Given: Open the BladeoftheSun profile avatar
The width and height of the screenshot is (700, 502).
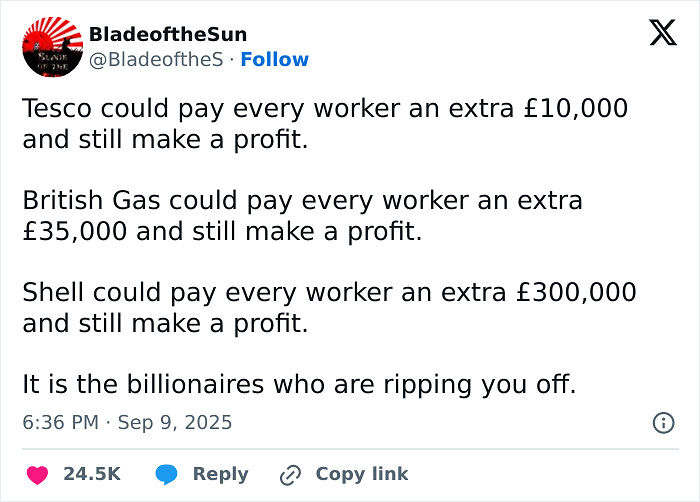Looking at the screenshot, I should pos(51,48).
